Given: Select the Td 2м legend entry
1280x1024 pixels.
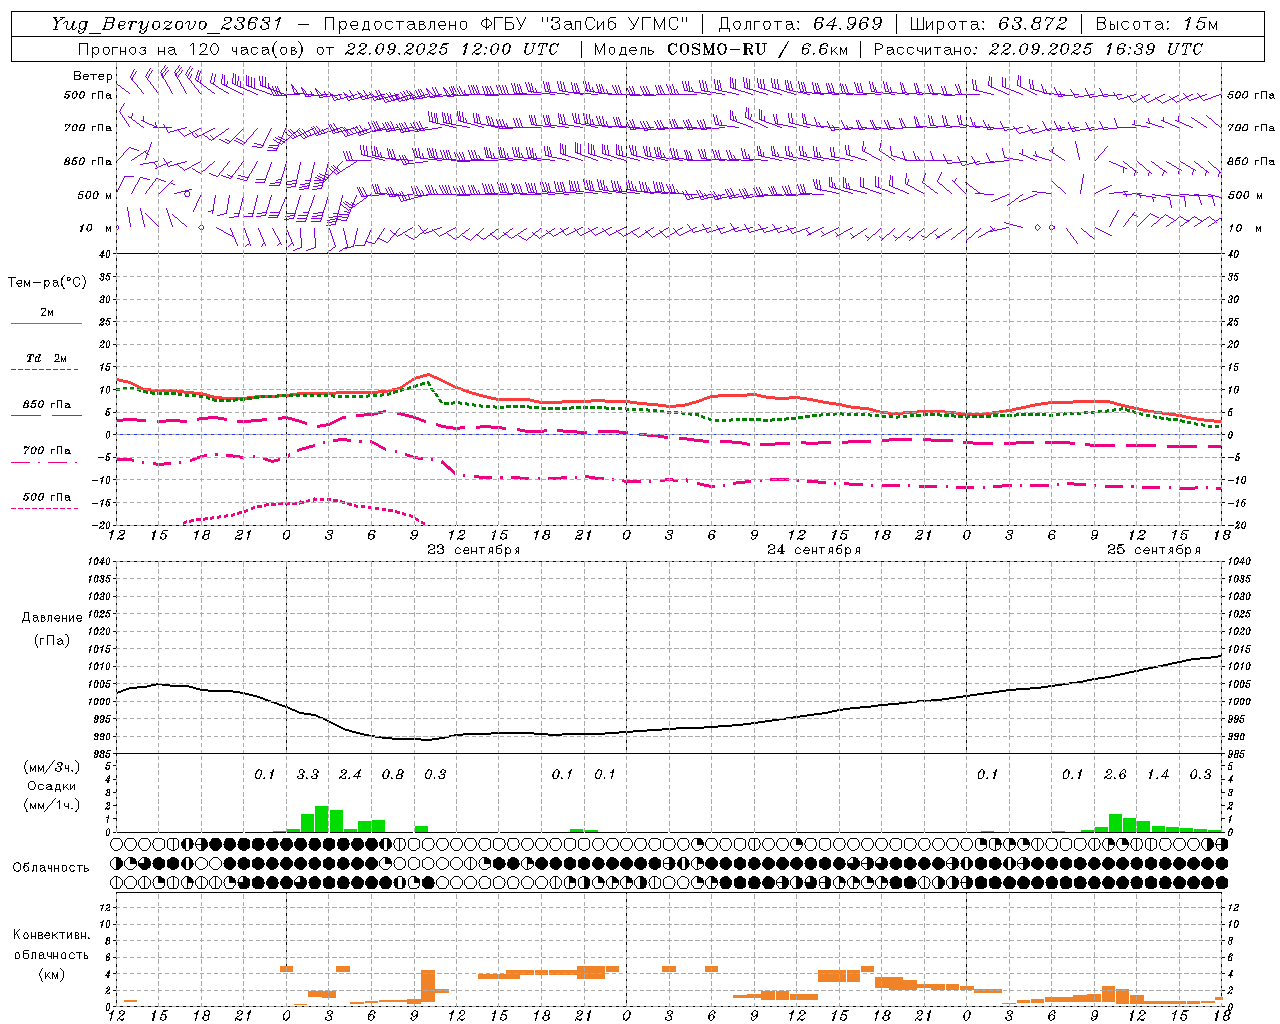Looking at the screenshot, I should pyautogui.click(x=46, y=358).
